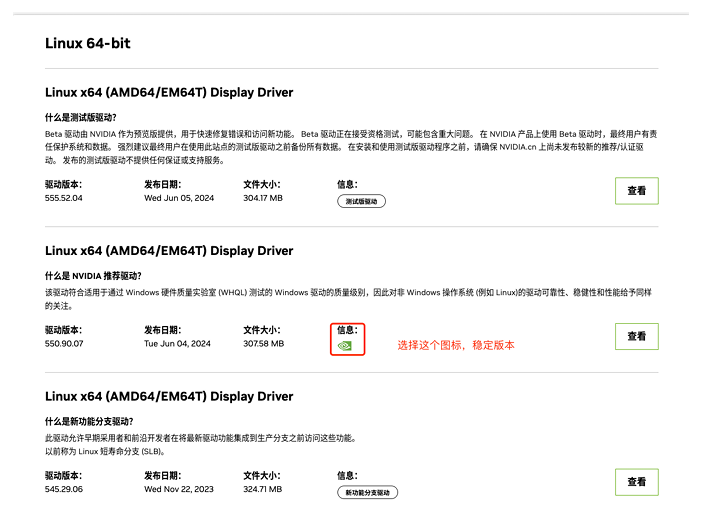
Task: Click file size 304.17 MB
Action: tap(263, 198)
